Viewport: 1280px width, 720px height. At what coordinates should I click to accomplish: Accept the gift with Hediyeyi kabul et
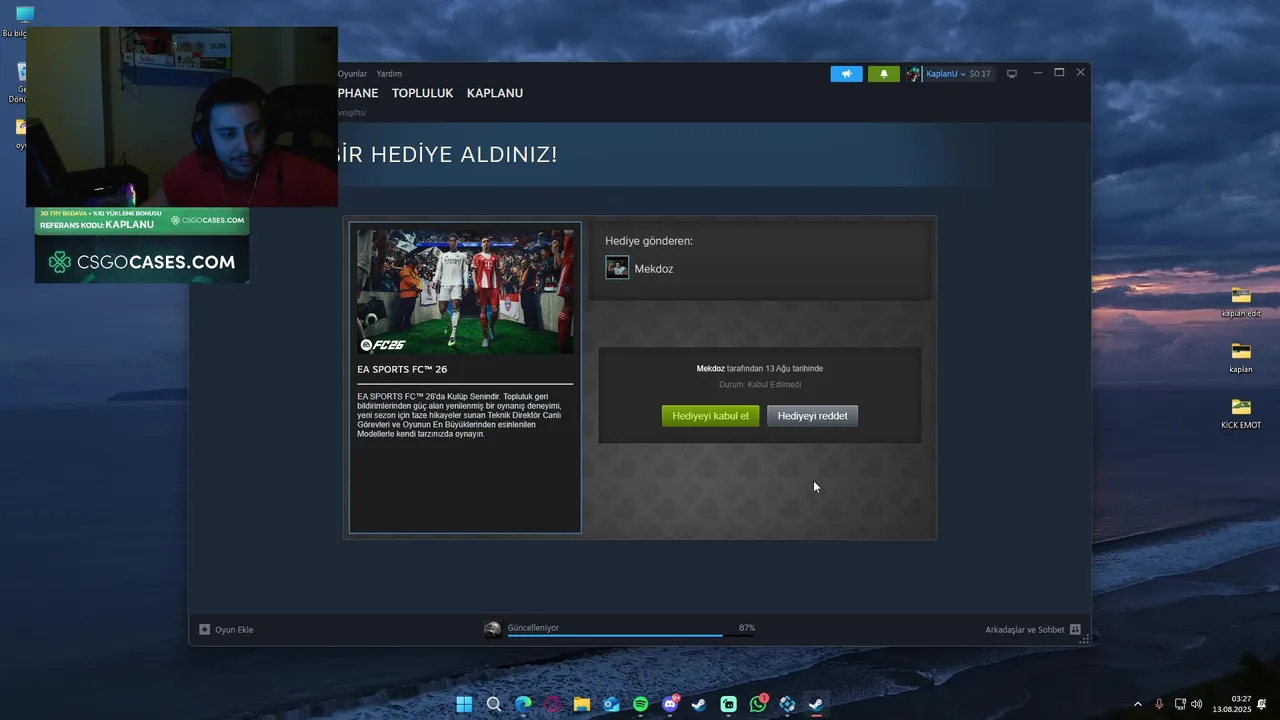coord(711,416)
